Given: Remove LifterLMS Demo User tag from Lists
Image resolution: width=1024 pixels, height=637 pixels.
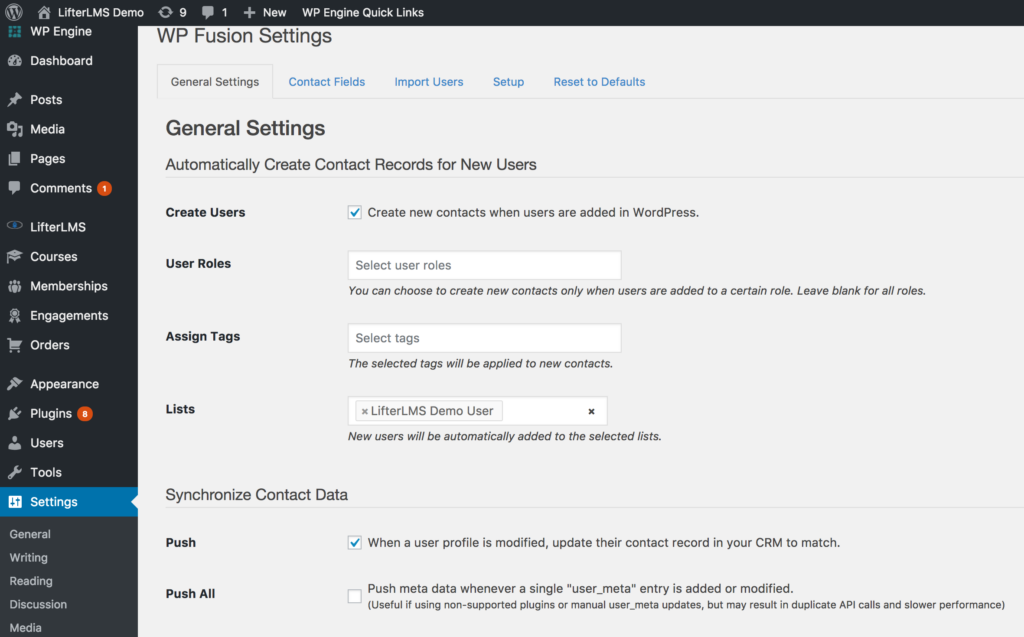Looking at the screenshot, I should click(x=364, y=411).
